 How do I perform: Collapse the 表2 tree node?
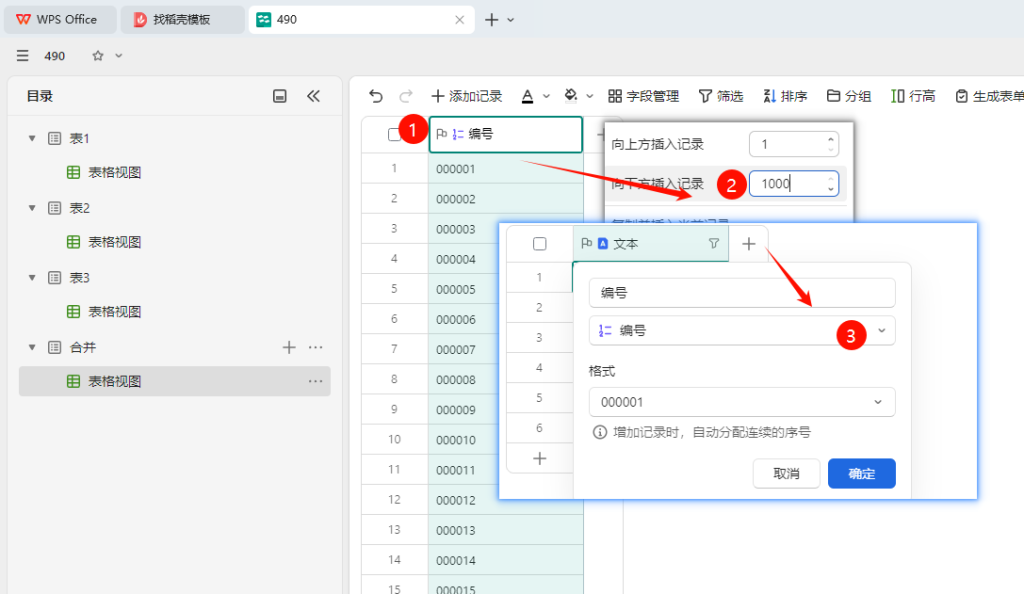click(32, 208)
